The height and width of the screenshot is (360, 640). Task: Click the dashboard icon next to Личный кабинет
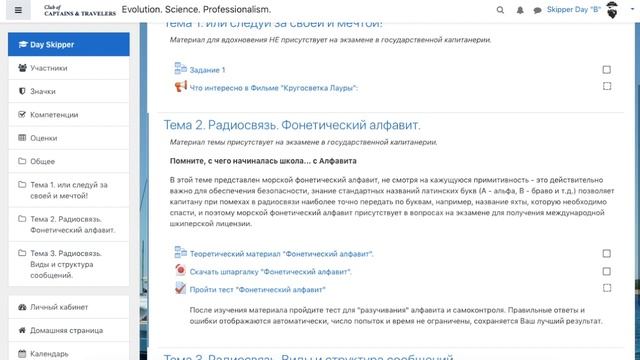22,307
